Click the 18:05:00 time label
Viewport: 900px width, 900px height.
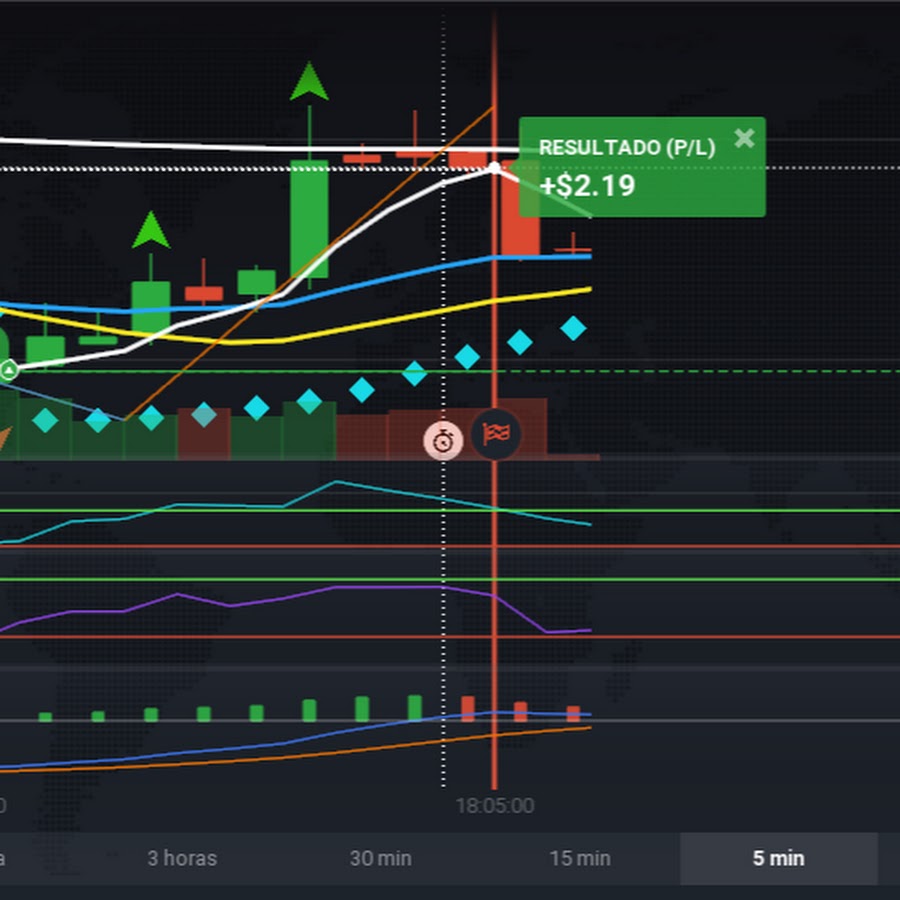tap(494, 805)
